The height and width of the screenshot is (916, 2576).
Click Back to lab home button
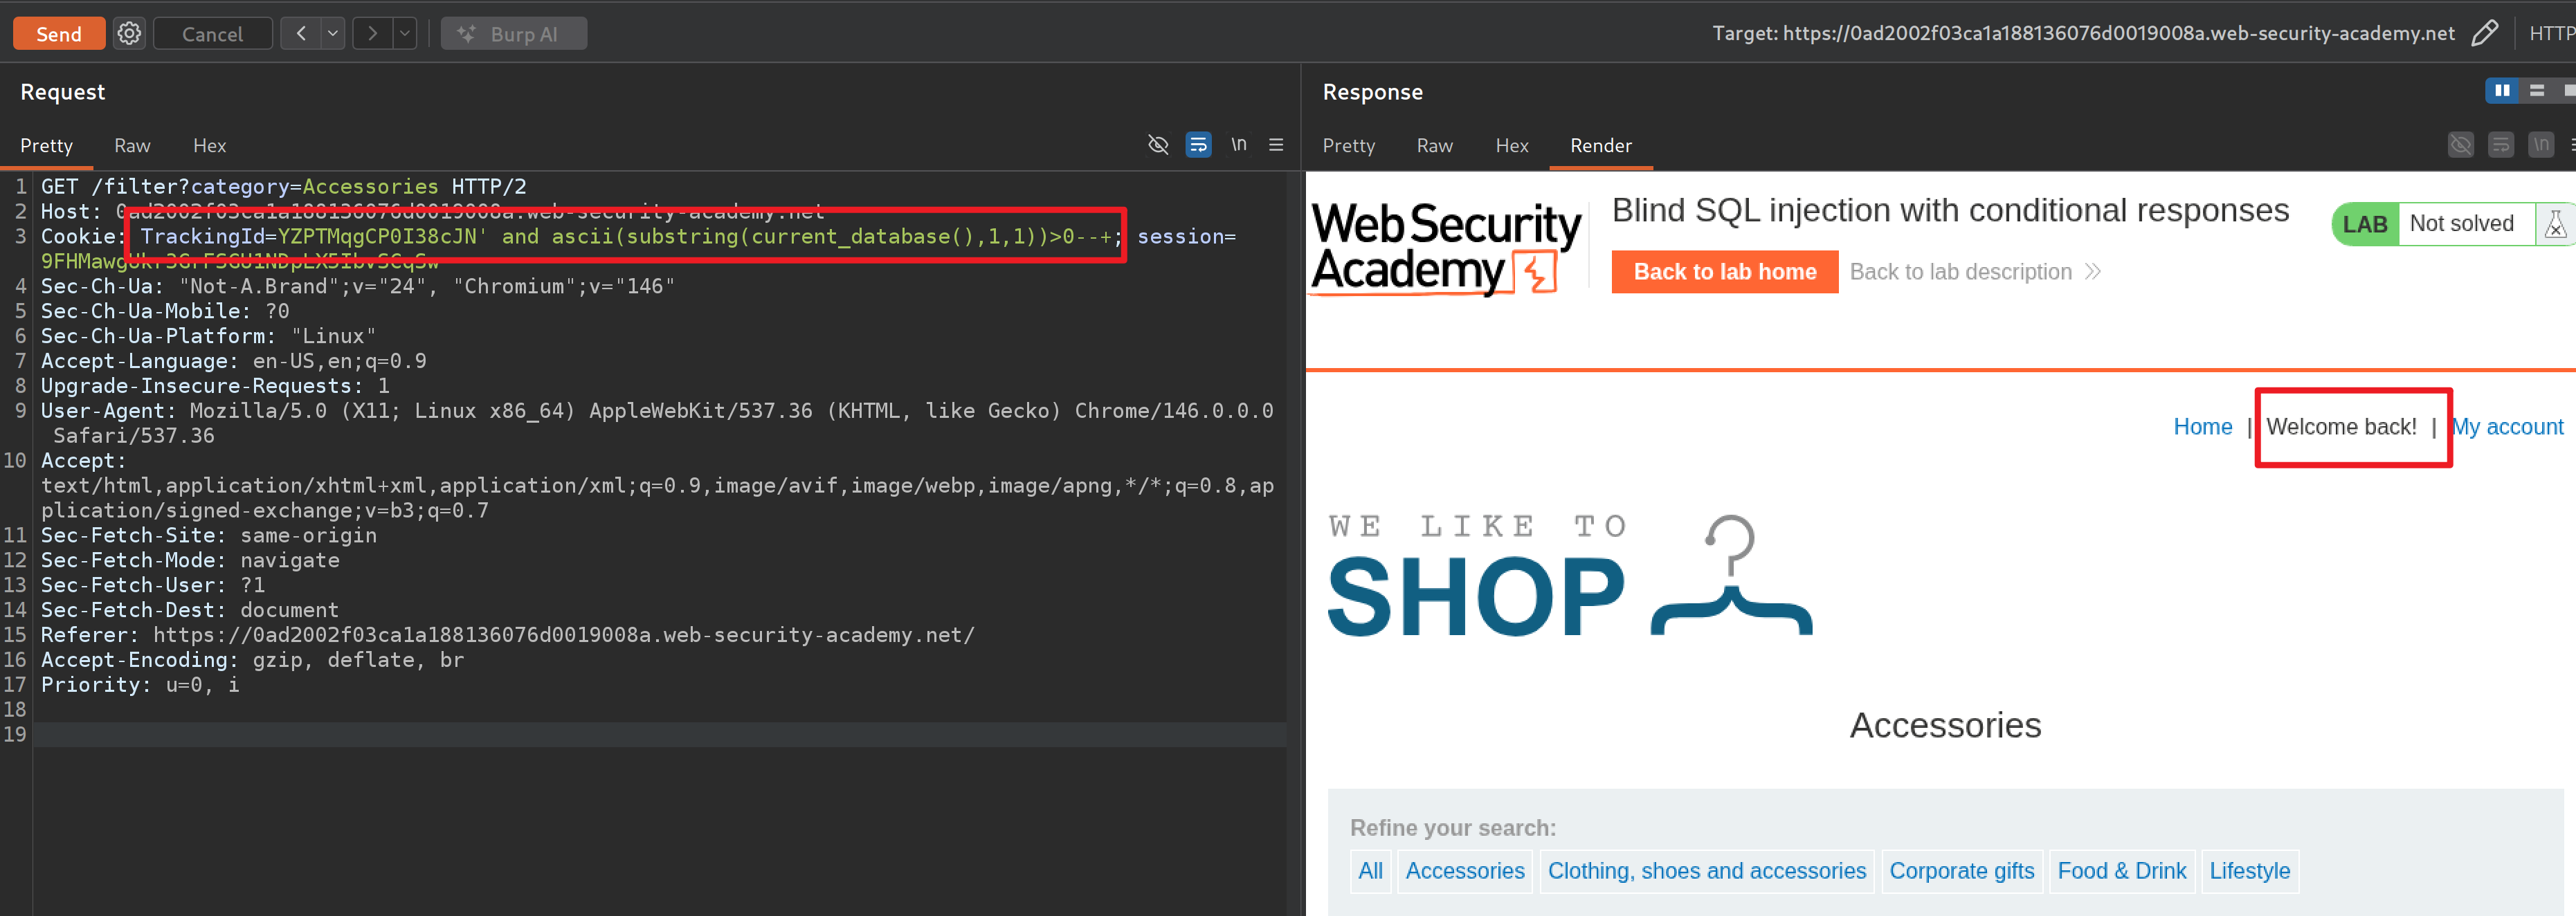[1724, 272]
